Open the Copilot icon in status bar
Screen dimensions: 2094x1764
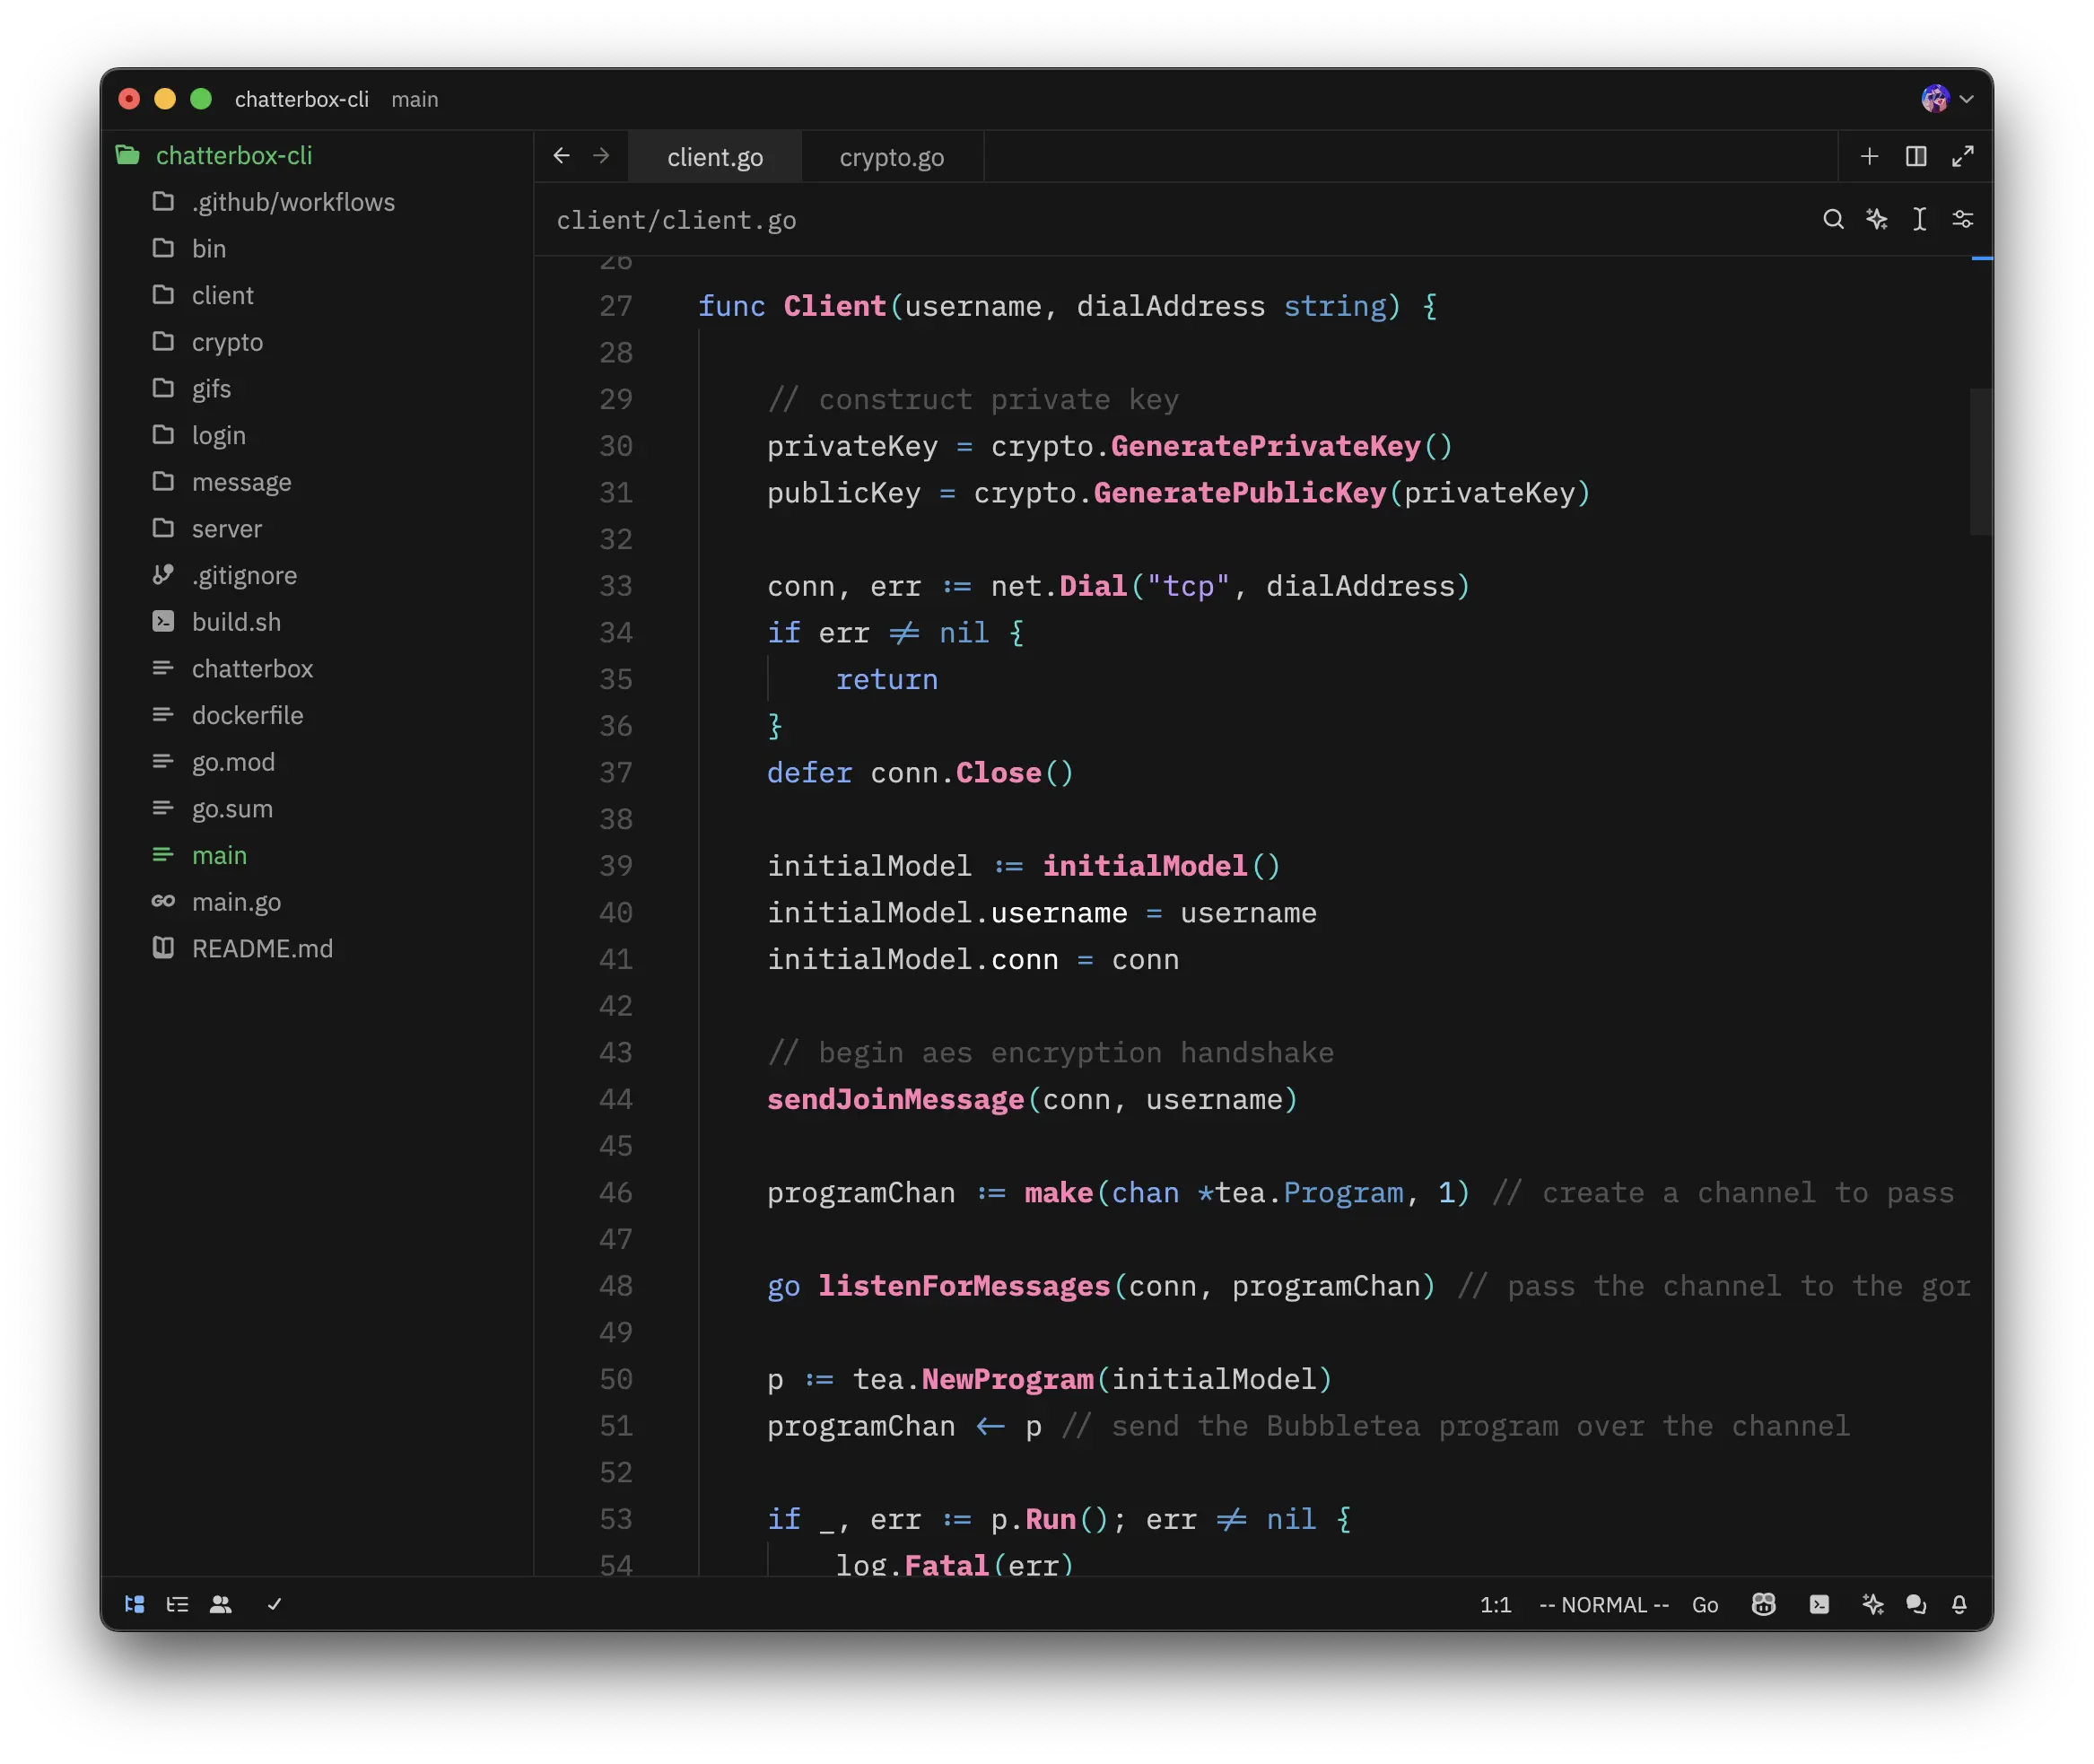click(x=1763, y=1605)
